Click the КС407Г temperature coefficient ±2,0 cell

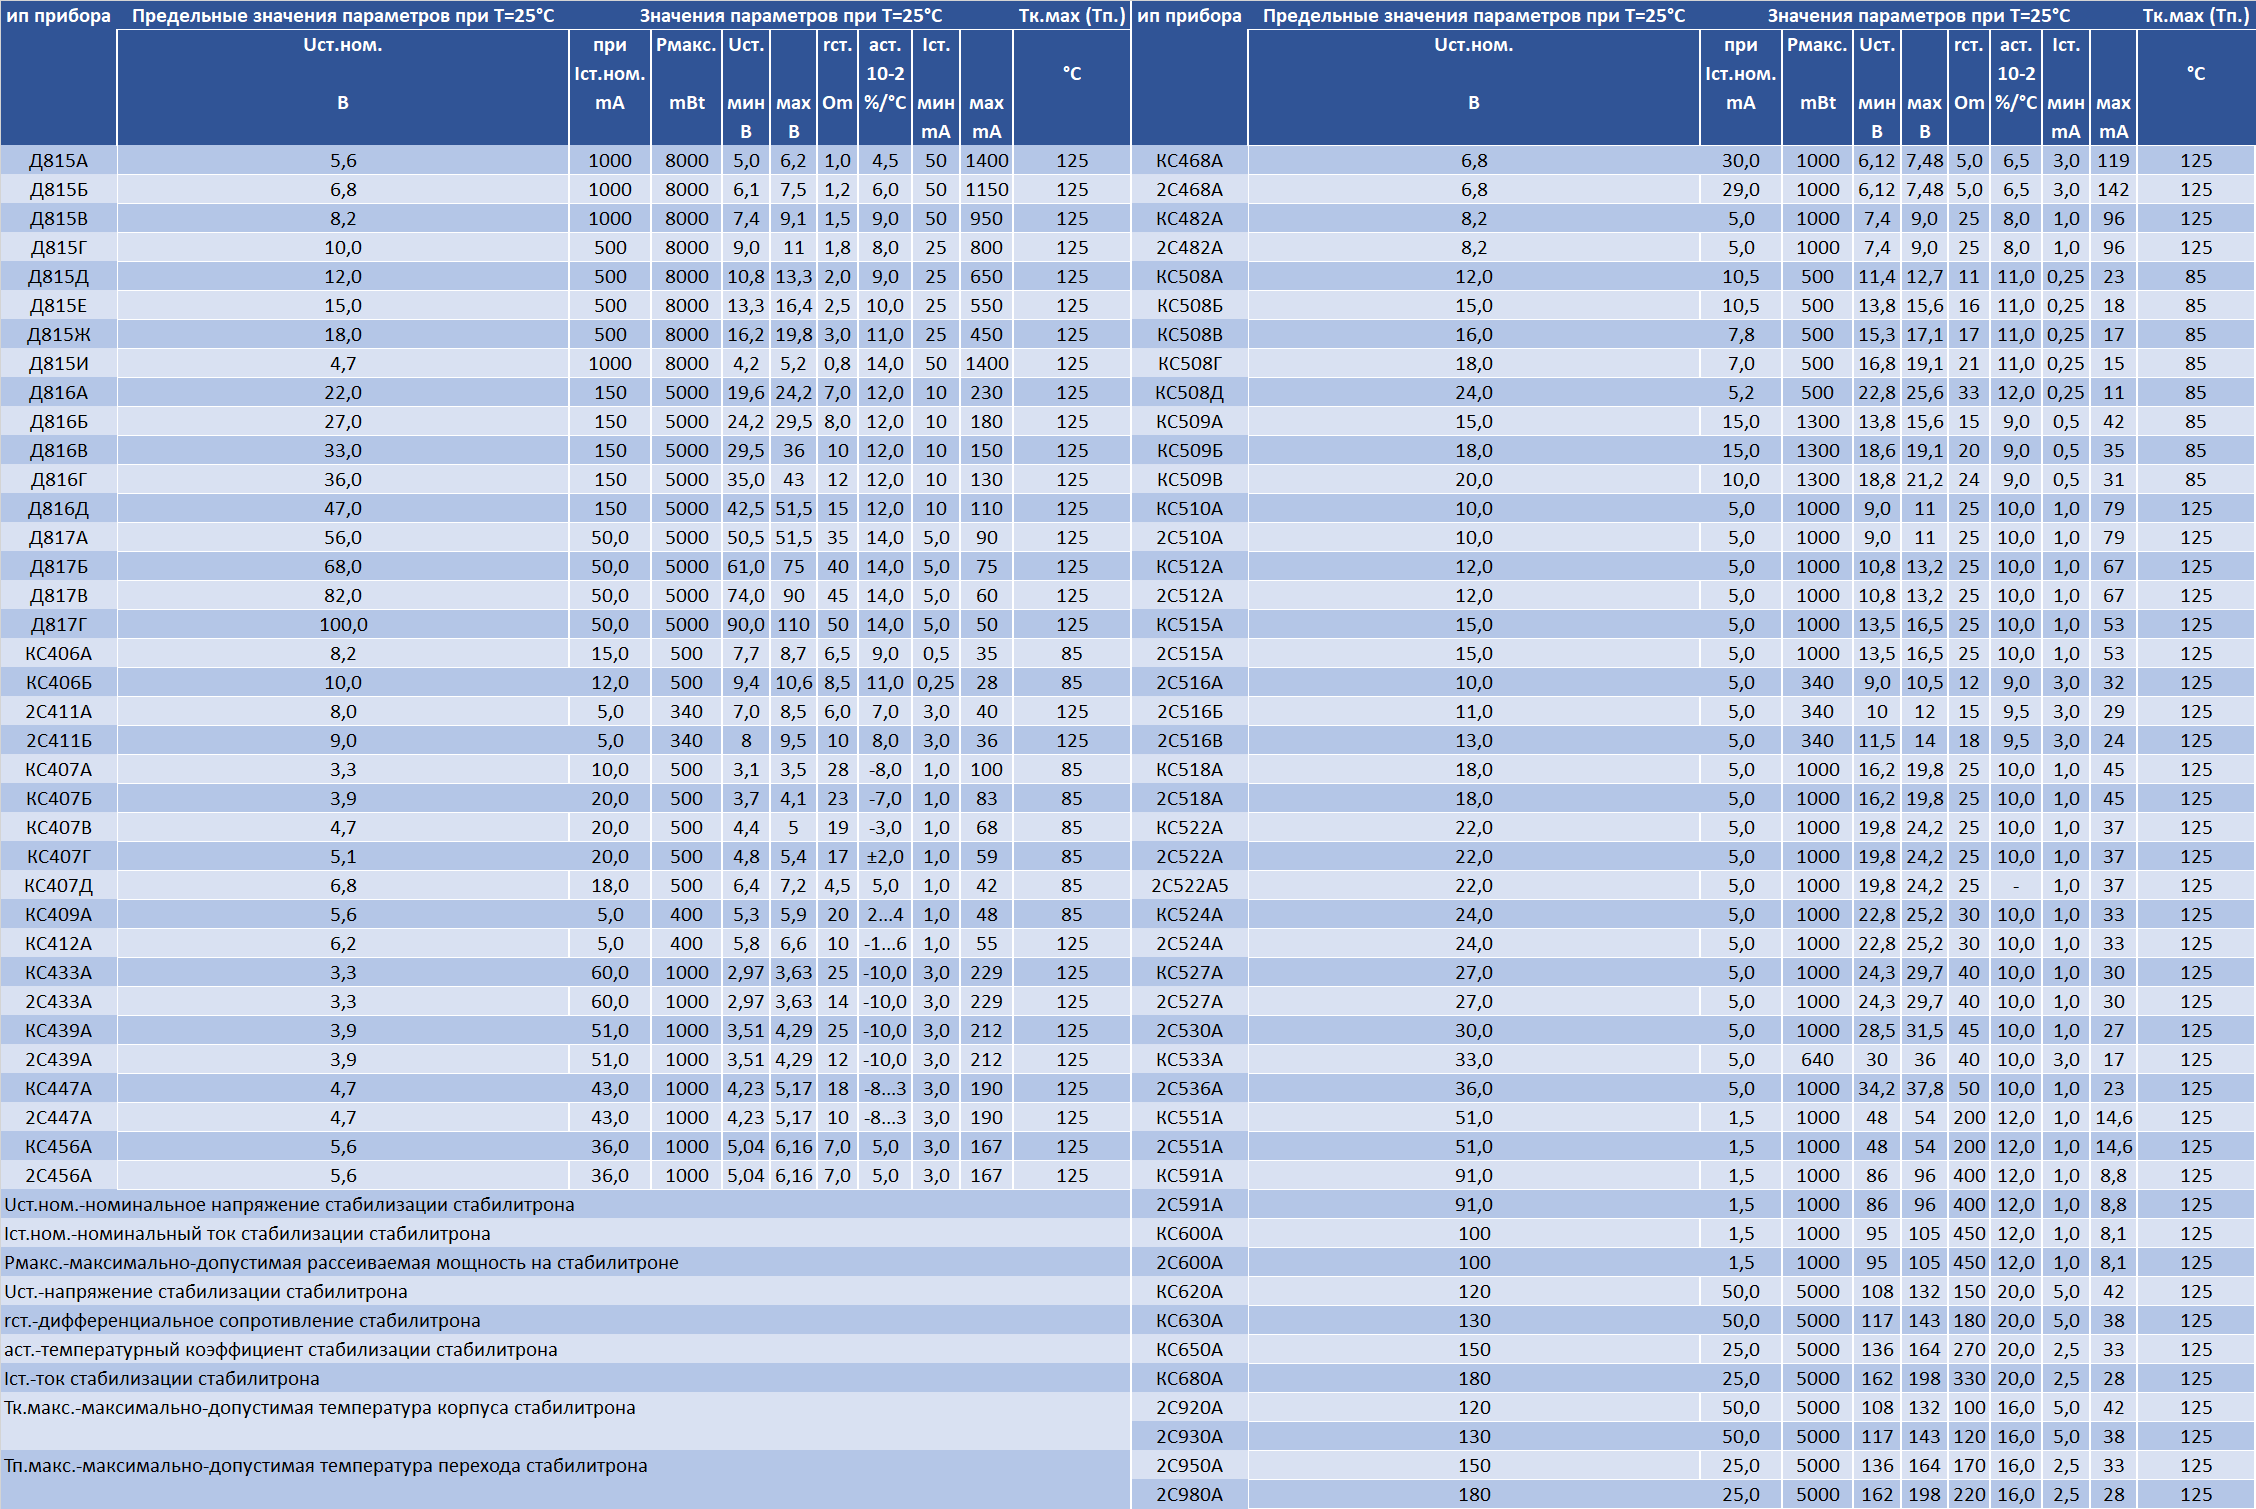tap(884, 856)
